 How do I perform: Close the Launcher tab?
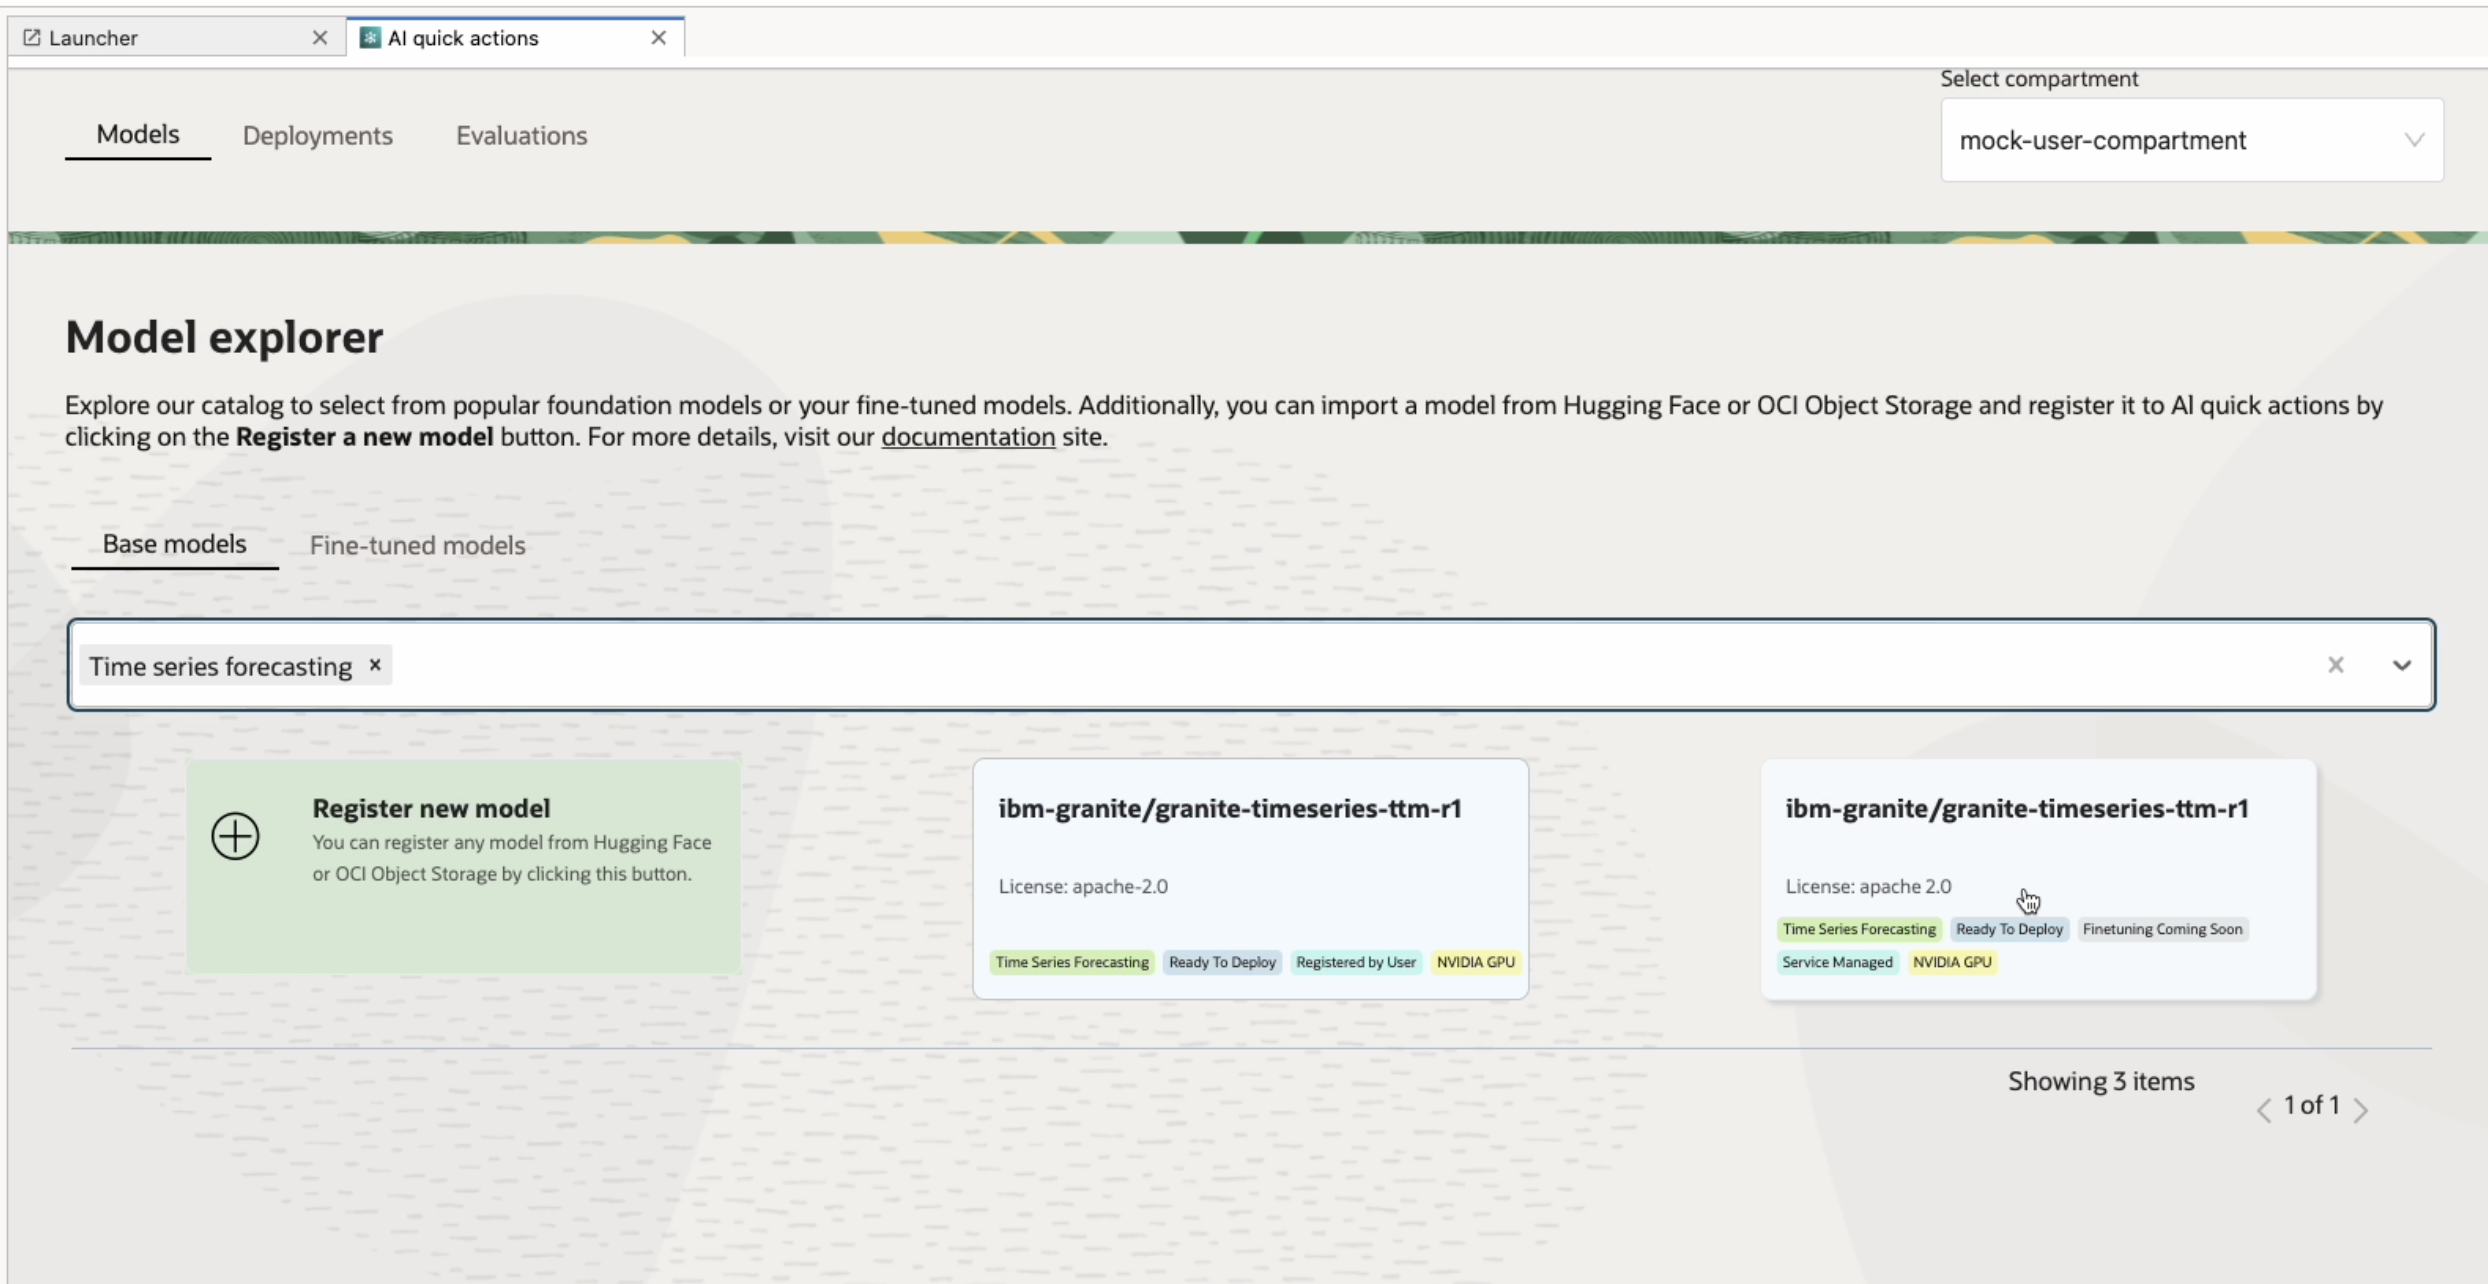pyautogui.click(x=320, y=38)
